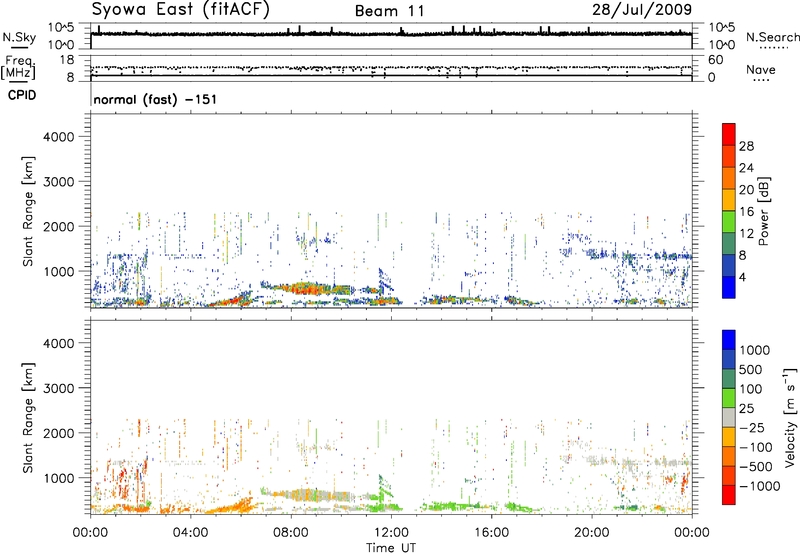Click the 'Time UT' axis title
The height and width of the screenshot is (554, 800).
pyautogui.click(x=391, y=548)
